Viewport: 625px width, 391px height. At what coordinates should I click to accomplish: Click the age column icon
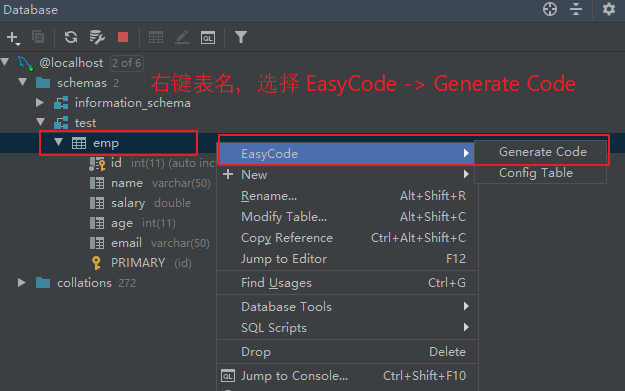click(x=97, y=223)
